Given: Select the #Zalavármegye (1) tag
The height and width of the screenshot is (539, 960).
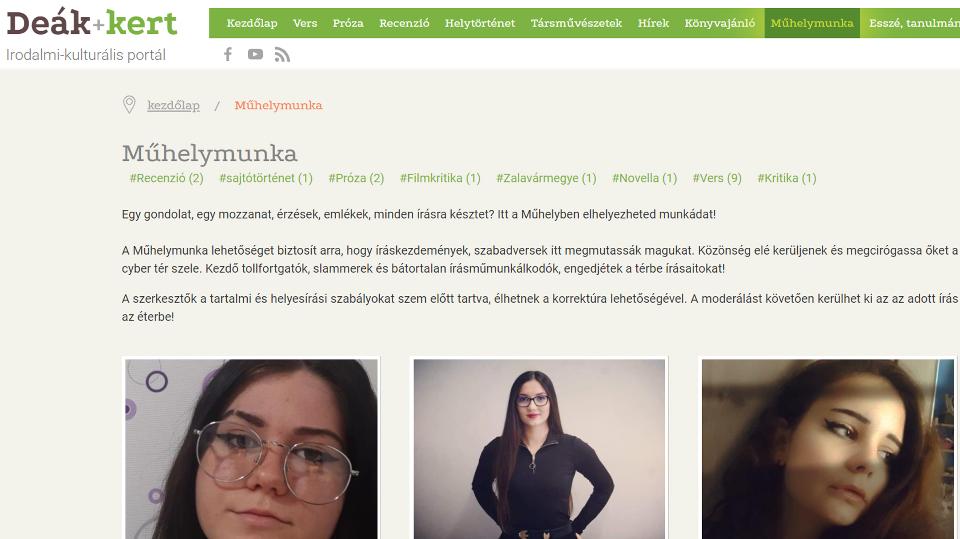Looking at the screenshot, I should coord(546,178).
